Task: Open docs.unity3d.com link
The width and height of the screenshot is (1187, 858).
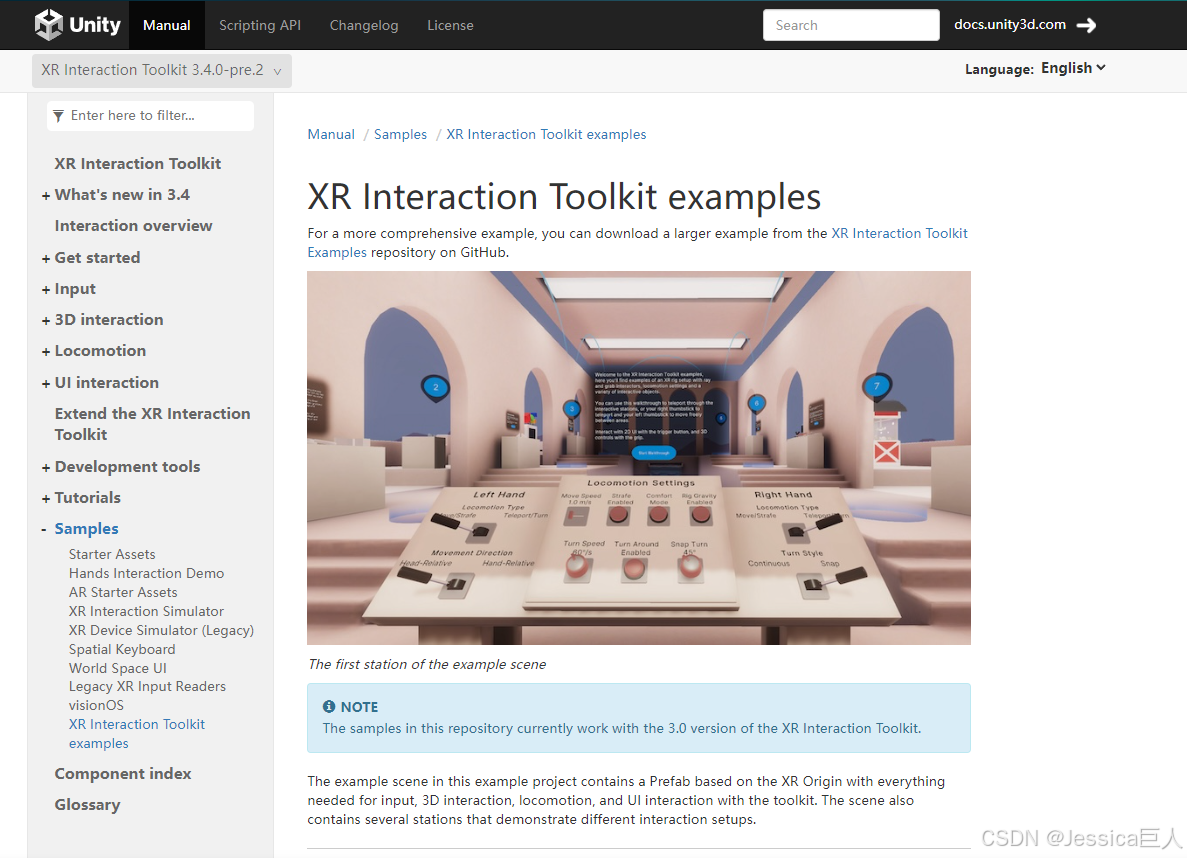Action: [x=1010, y=24]
